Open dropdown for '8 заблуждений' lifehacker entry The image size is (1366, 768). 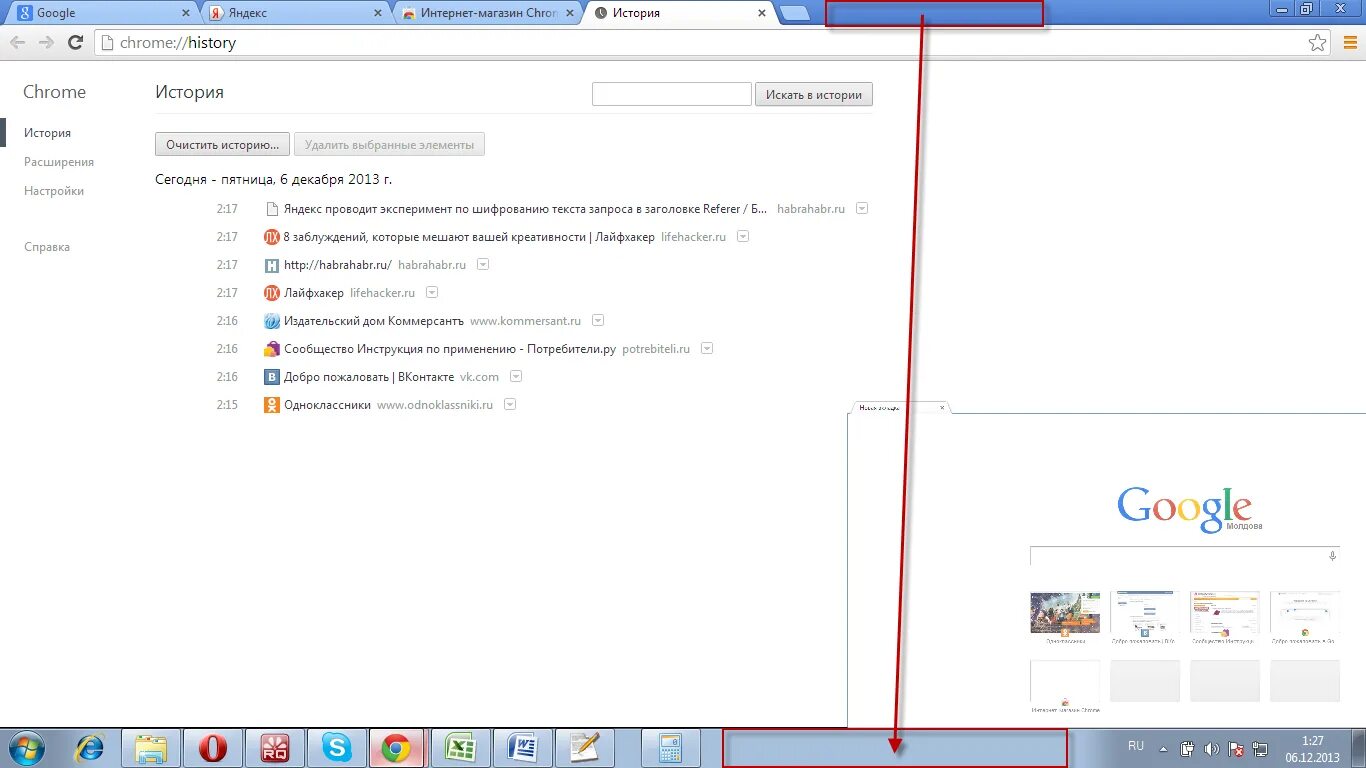[x=743, y=237]
